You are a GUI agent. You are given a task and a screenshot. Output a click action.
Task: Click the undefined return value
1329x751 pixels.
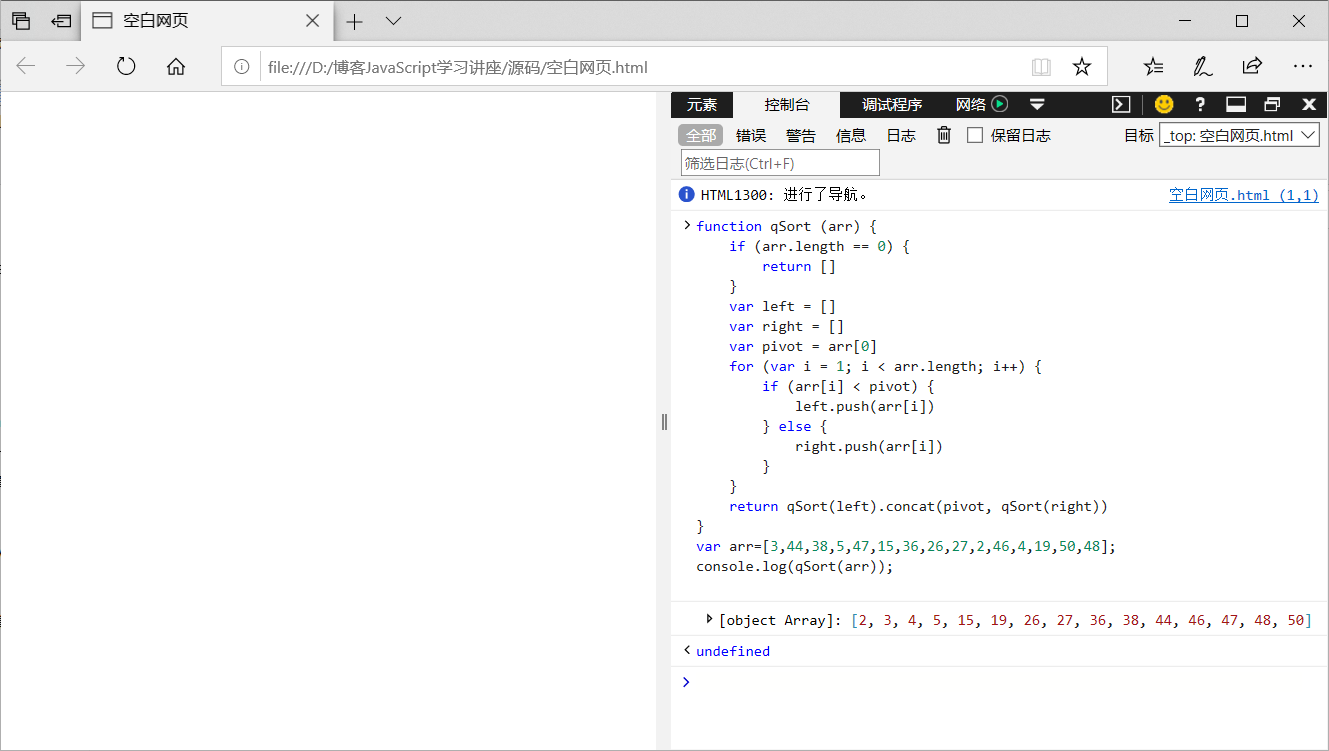(733, 651)
